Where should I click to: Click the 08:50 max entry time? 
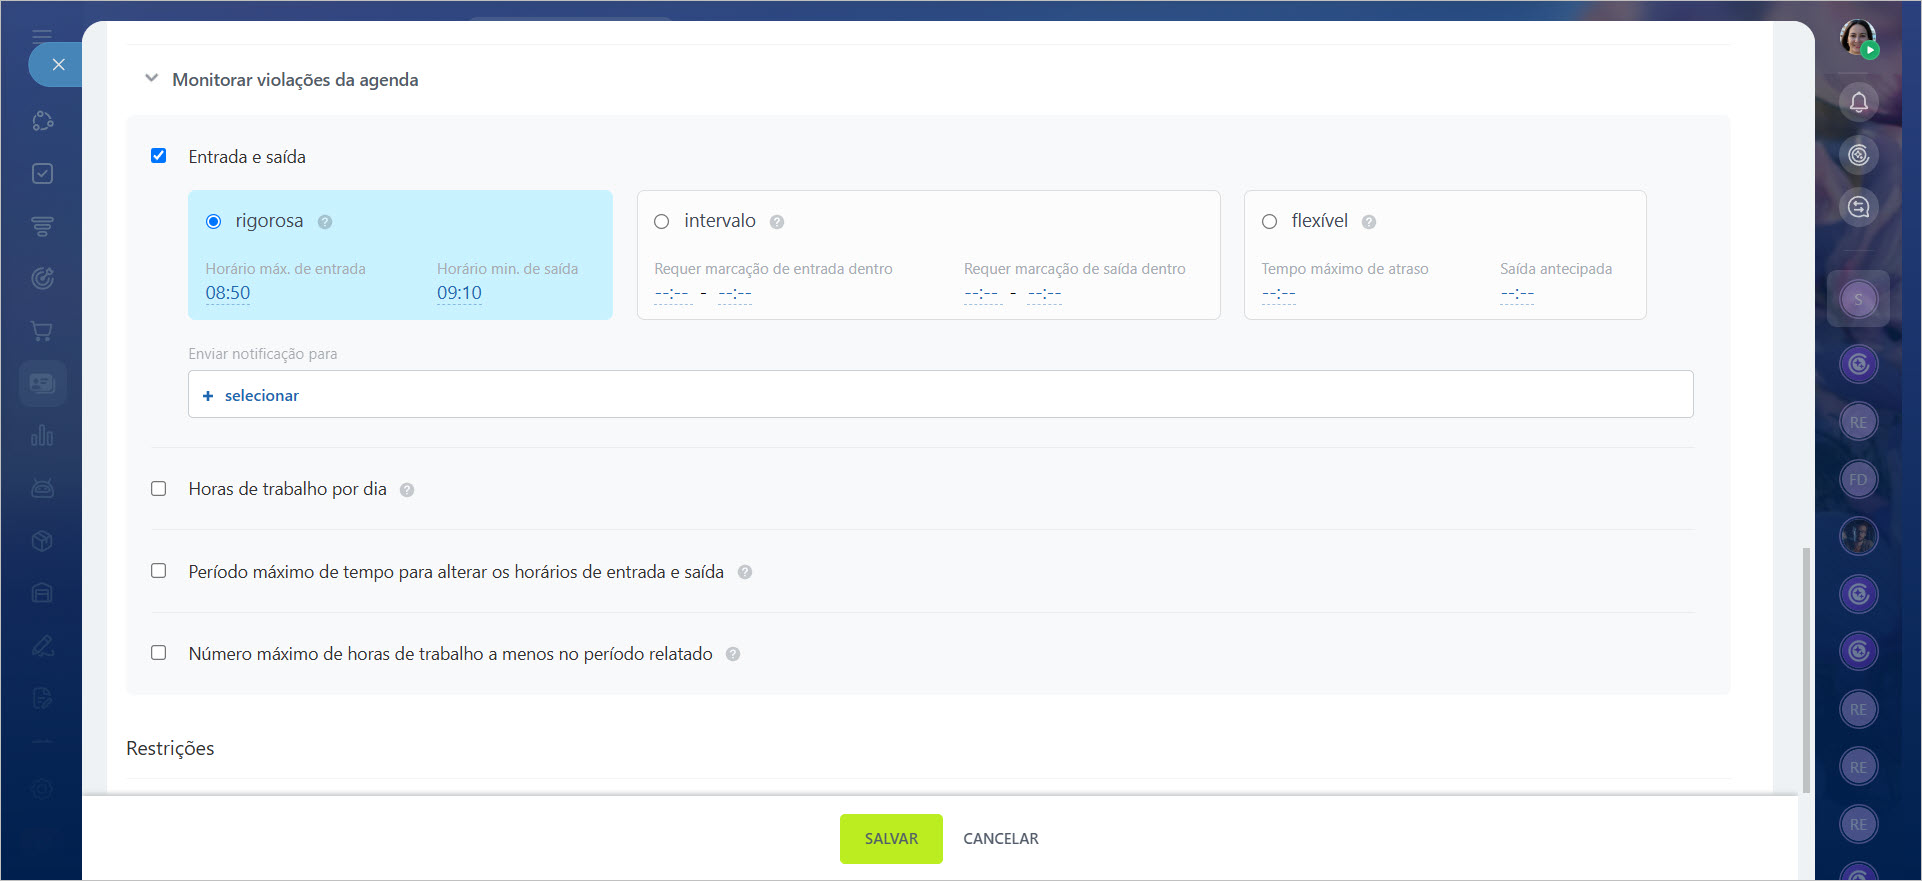[228, 293]
